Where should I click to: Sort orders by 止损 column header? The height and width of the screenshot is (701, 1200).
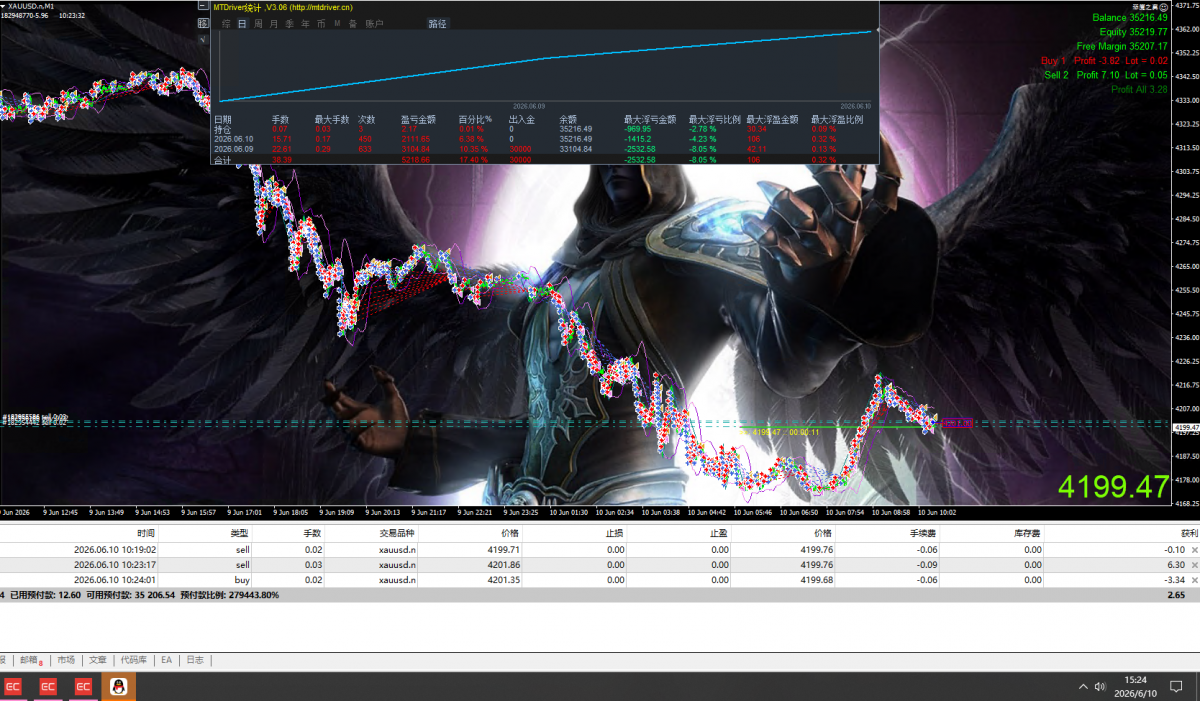tap(614, 534)
